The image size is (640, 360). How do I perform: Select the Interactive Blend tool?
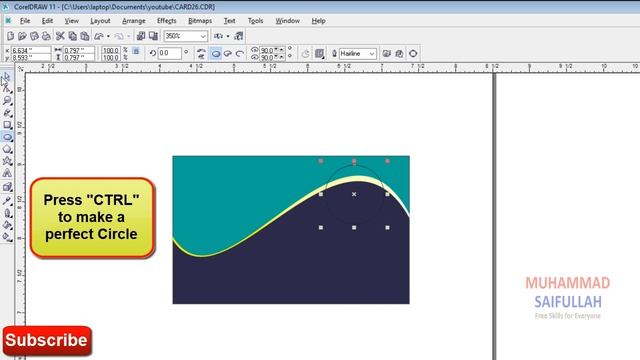coord(7,187)
